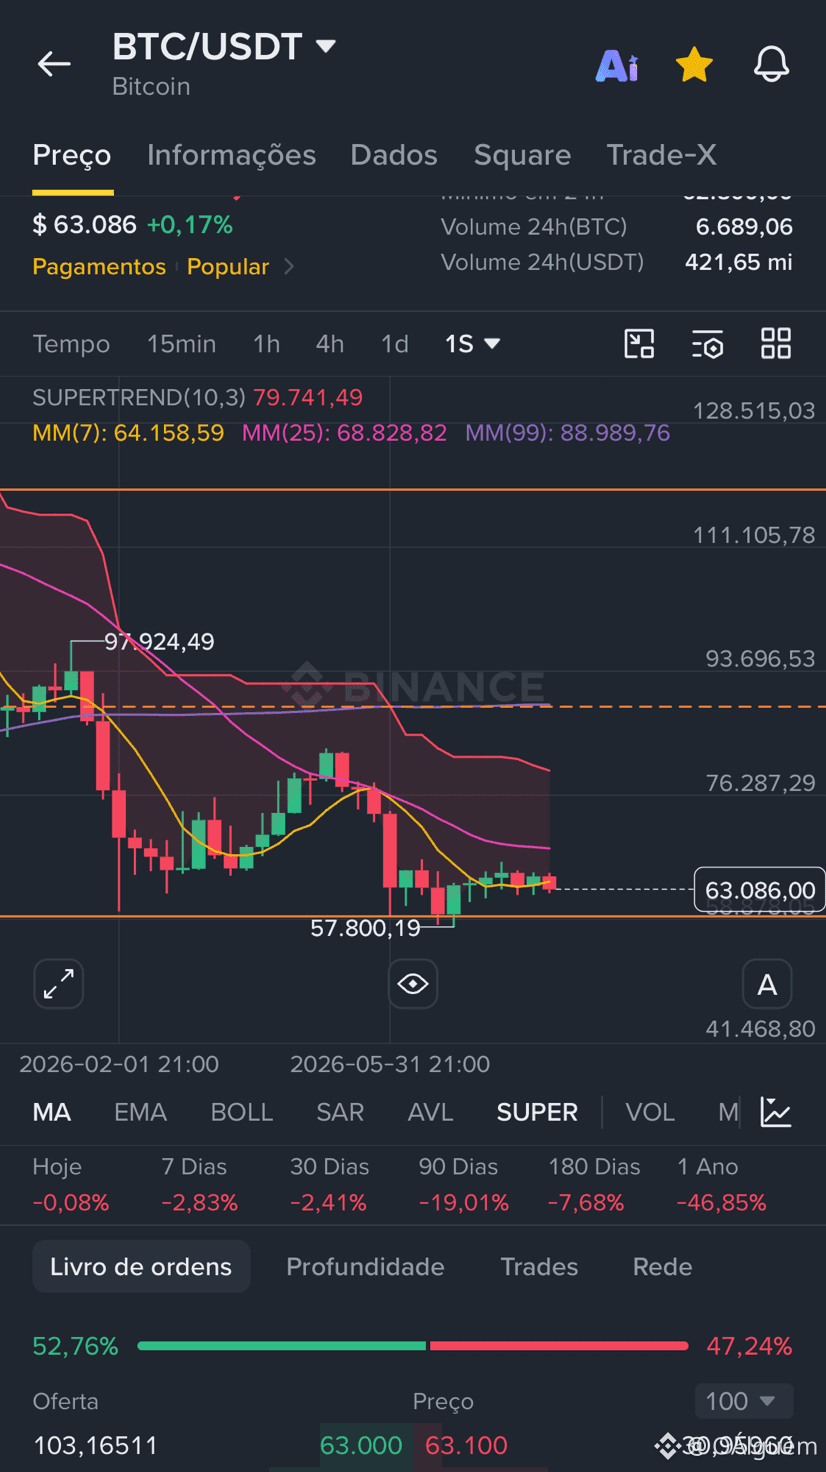
Task: Open the 1S interval dropdown
Action: coord(472,344)
